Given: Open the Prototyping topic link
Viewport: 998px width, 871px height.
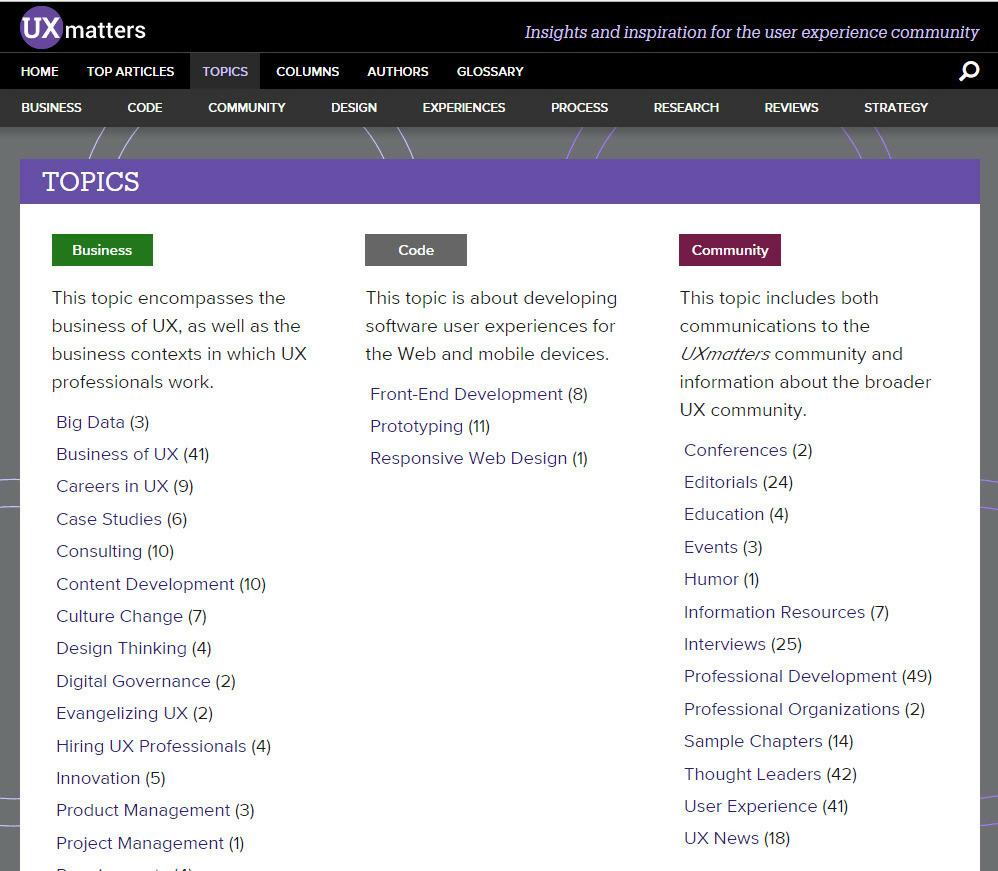Looking at the screenshot, I should tap(416, 426).
